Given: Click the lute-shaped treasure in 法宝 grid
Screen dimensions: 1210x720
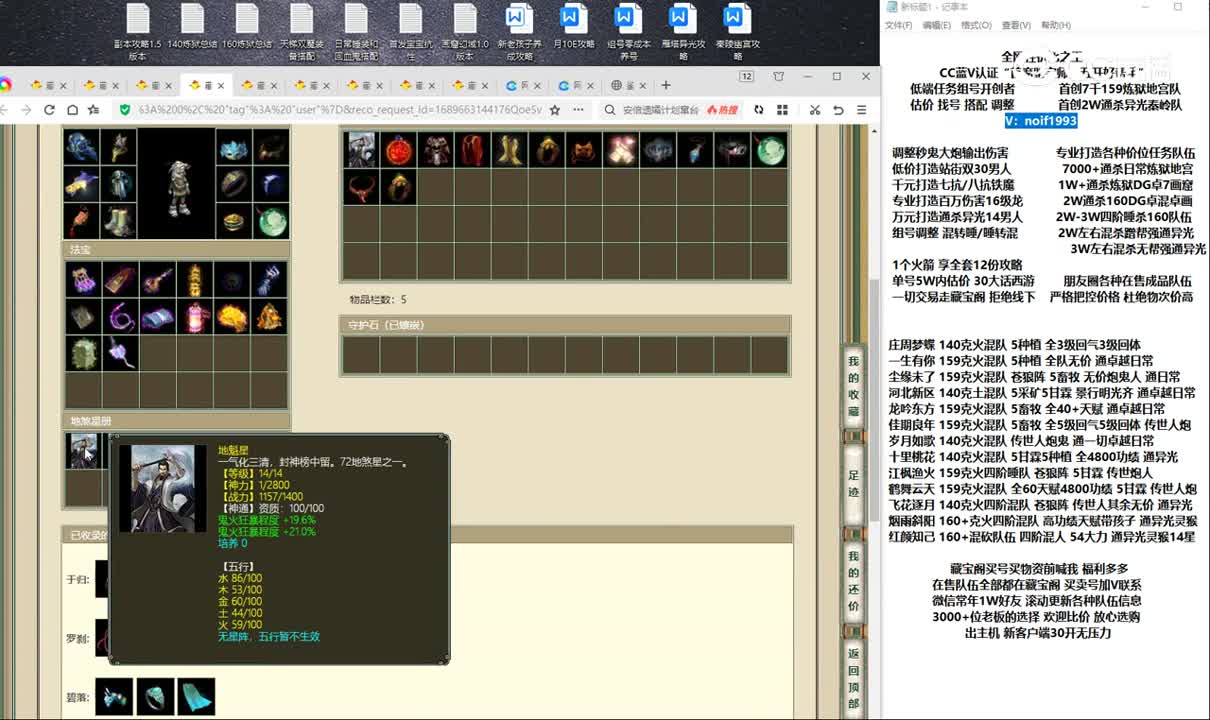Looking at the screenshot, I should (x=157, y=279).
